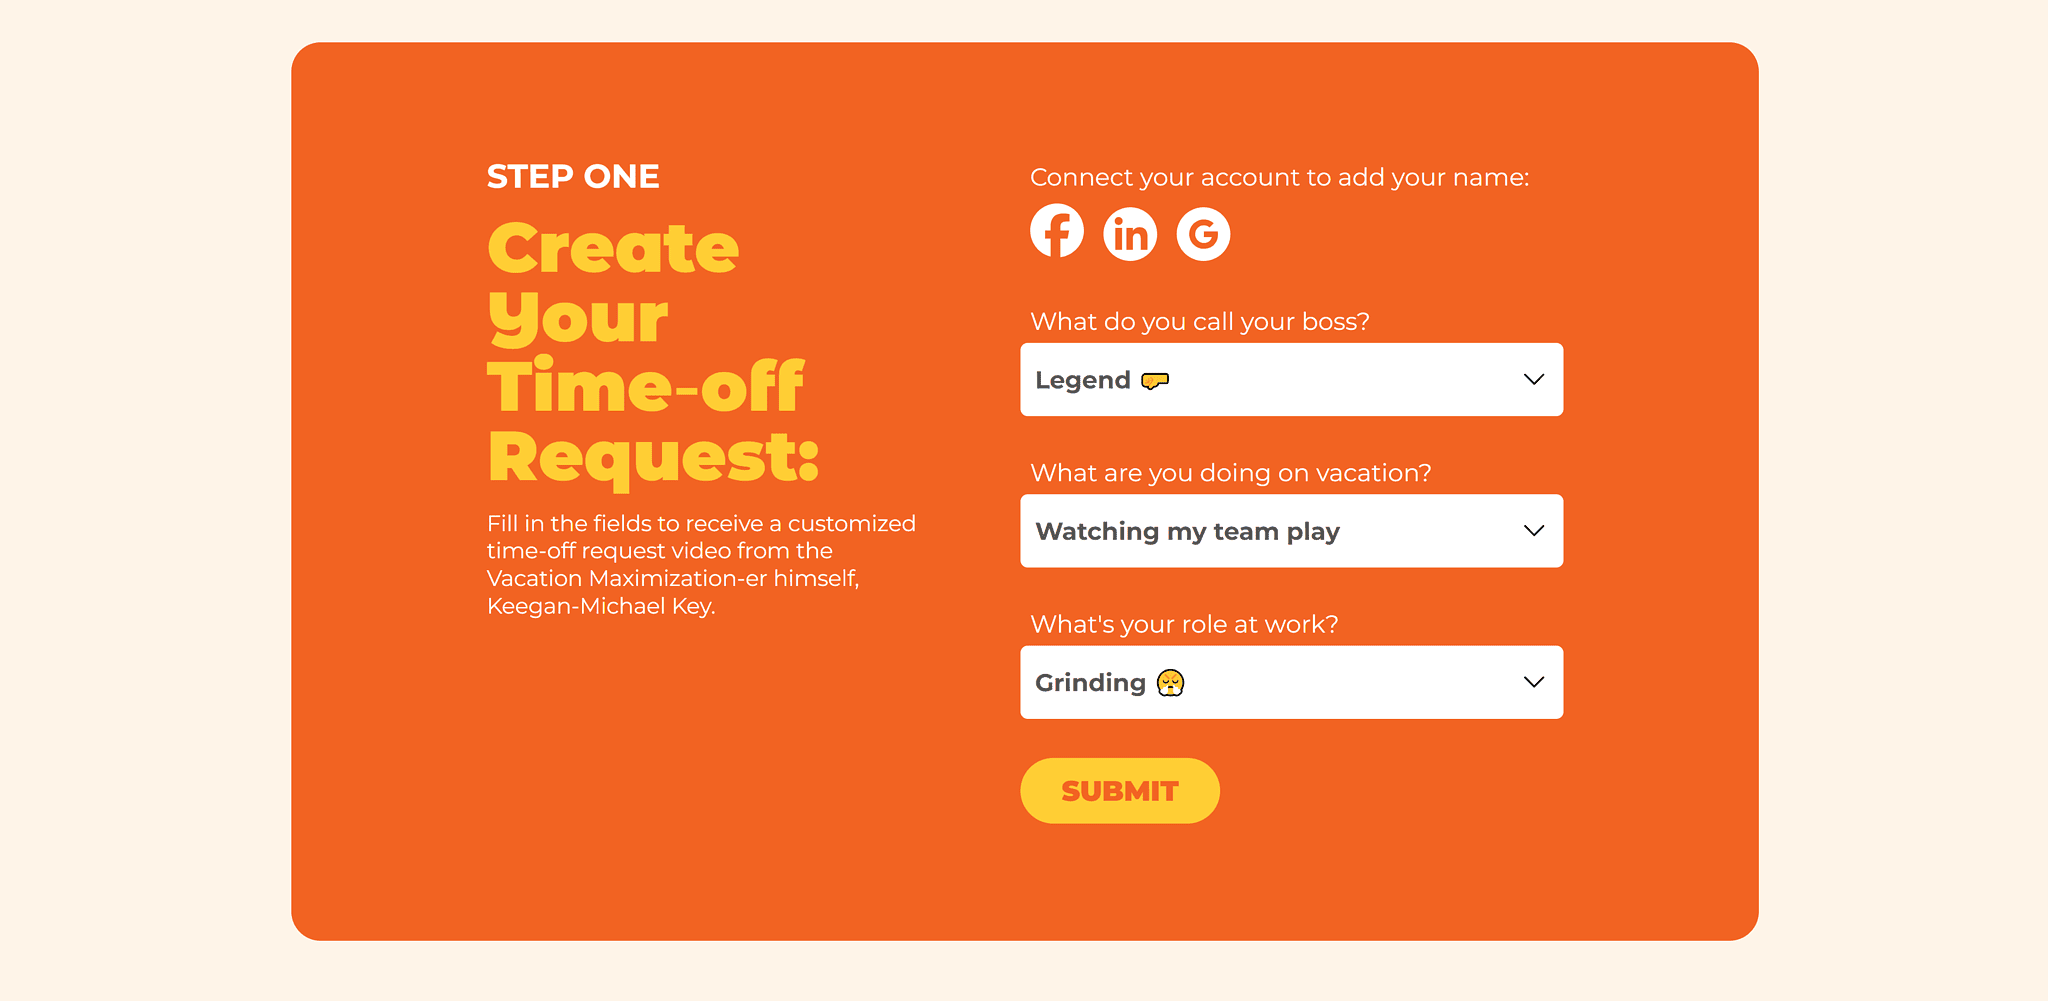Click the STEP ONE label
The image size is (2048, 1001).
(x=573, y=177)
